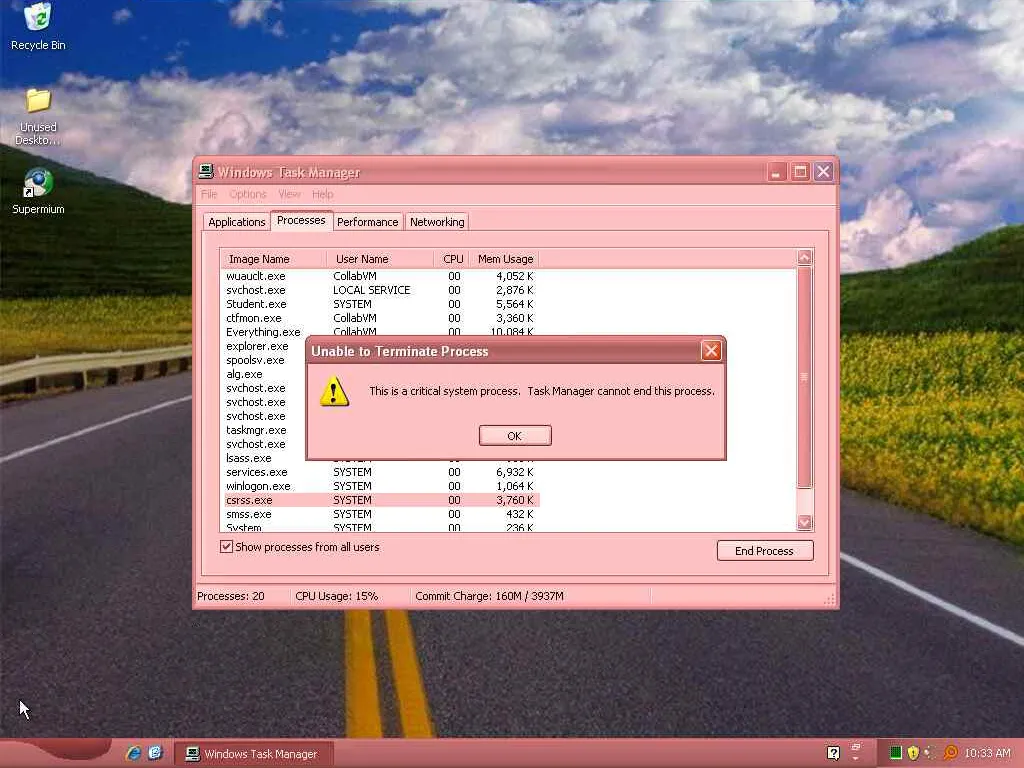
Task: Select the Supermium browser shortcut
Action: point(38,191)
